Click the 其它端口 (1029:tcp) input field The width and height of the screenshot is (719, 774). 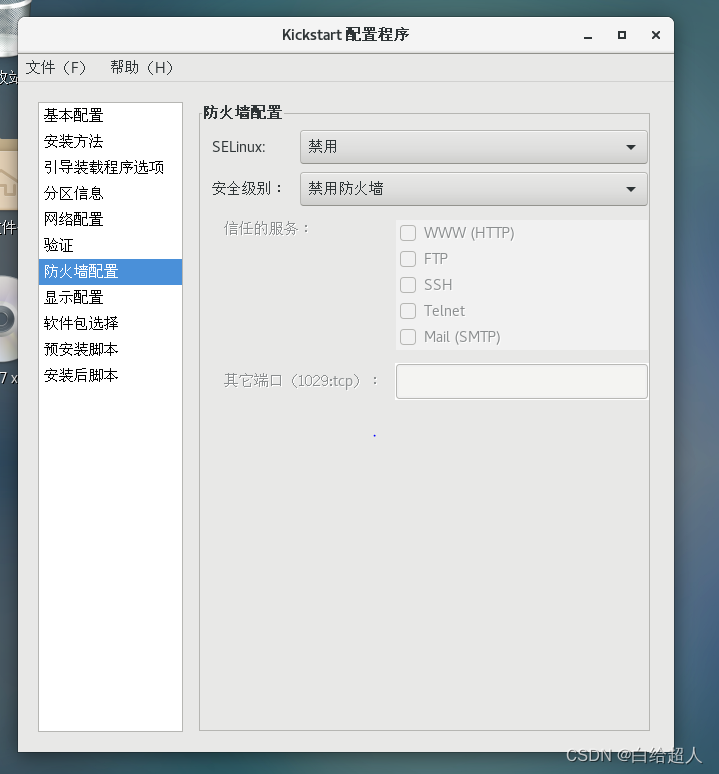pos(522,382)
